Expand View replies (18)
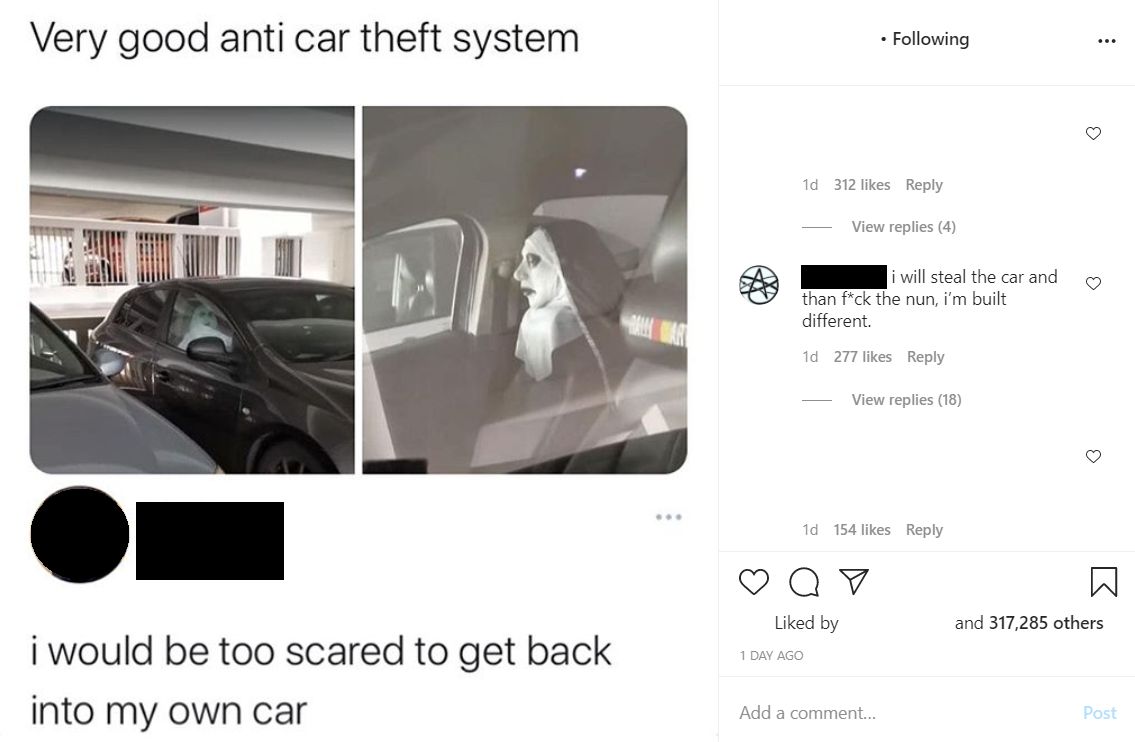Viewport: 1135px width, 742px height. pos(906,400)
